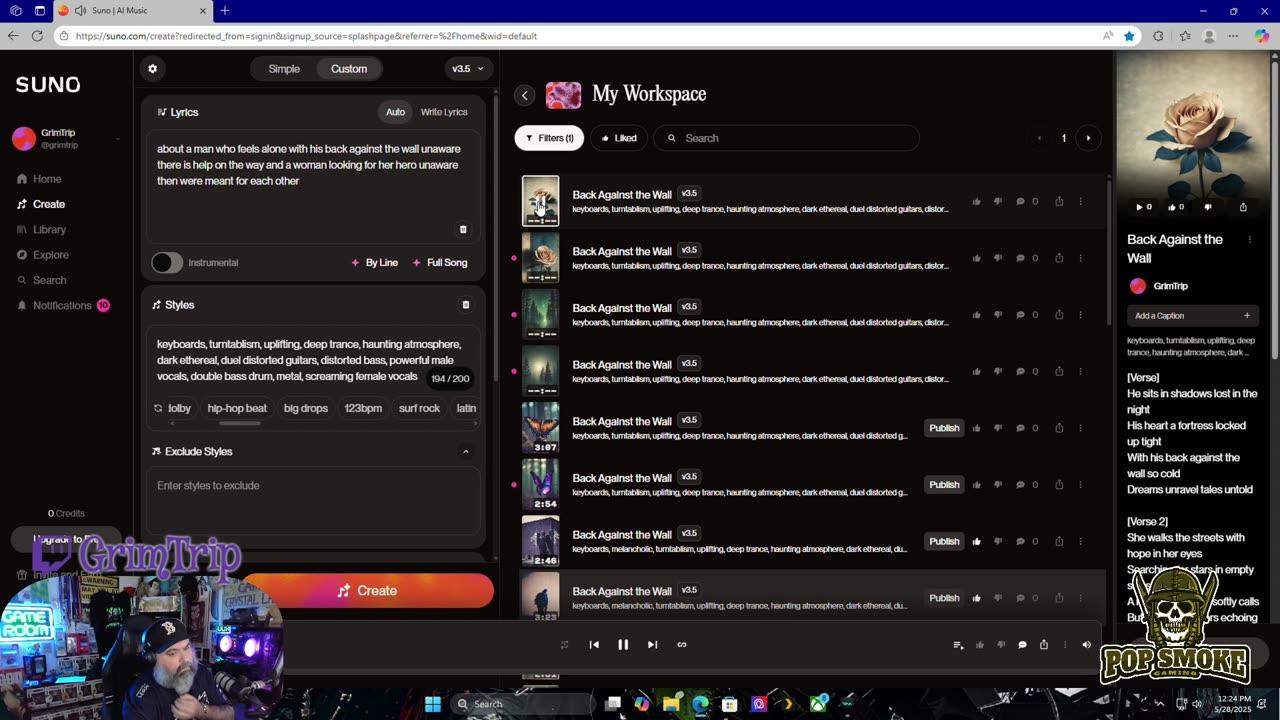The width and height of the screenshot is (1280, 720).
Task: Open the Filters (1) dropdown
Action: point(549,138)
